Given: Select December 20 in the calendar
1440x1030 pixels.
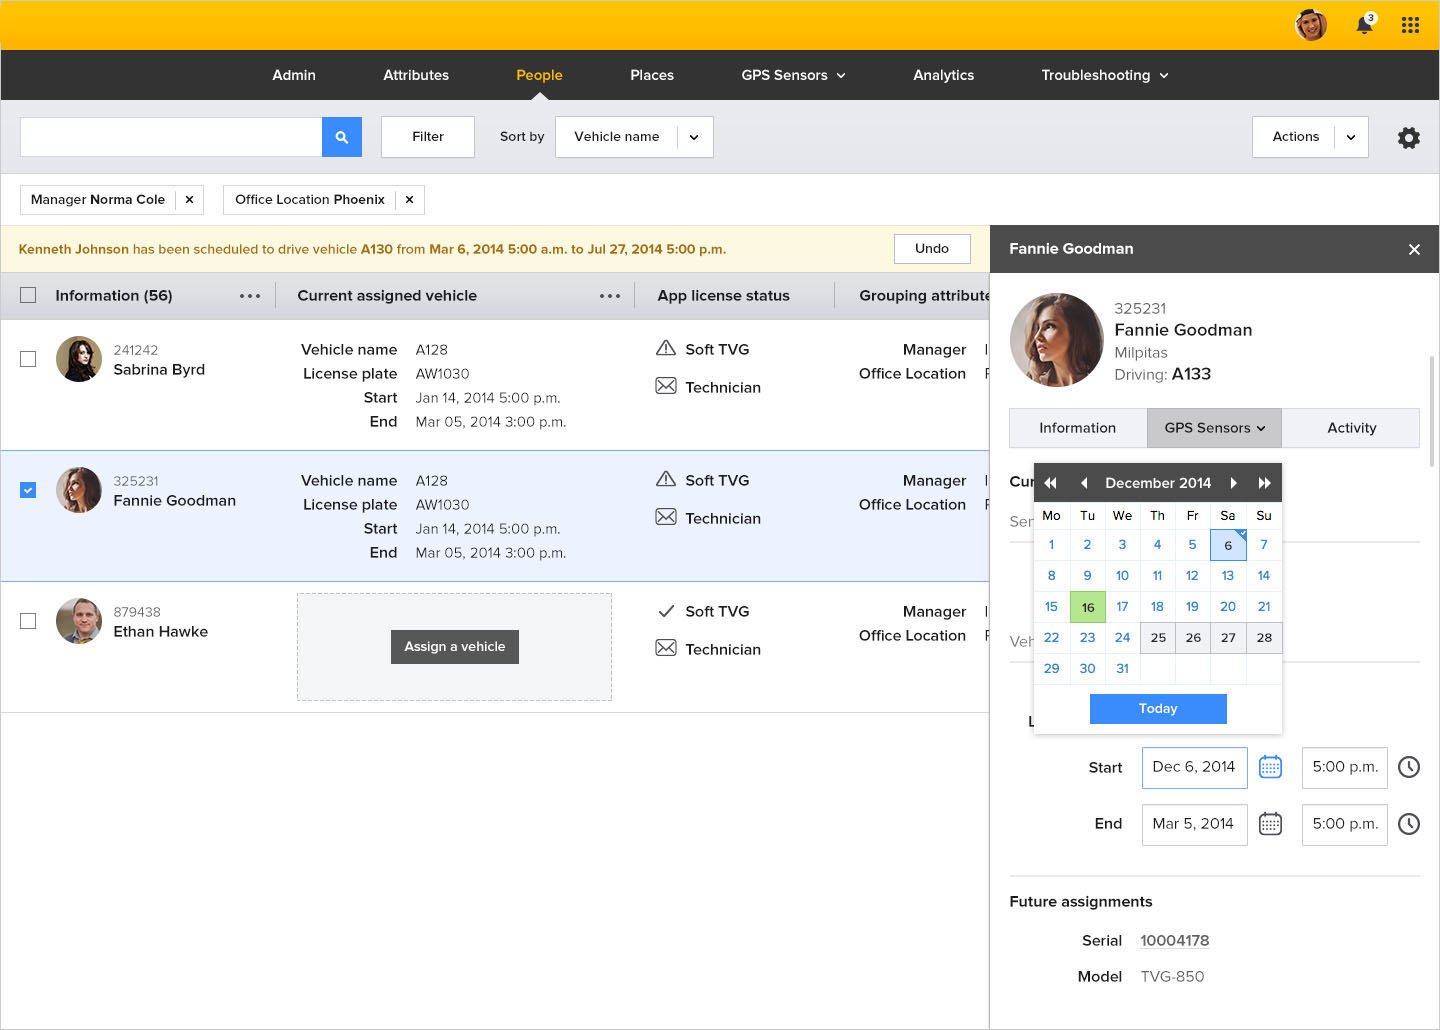Looking at the screenshot, I should pos(1228,607).
